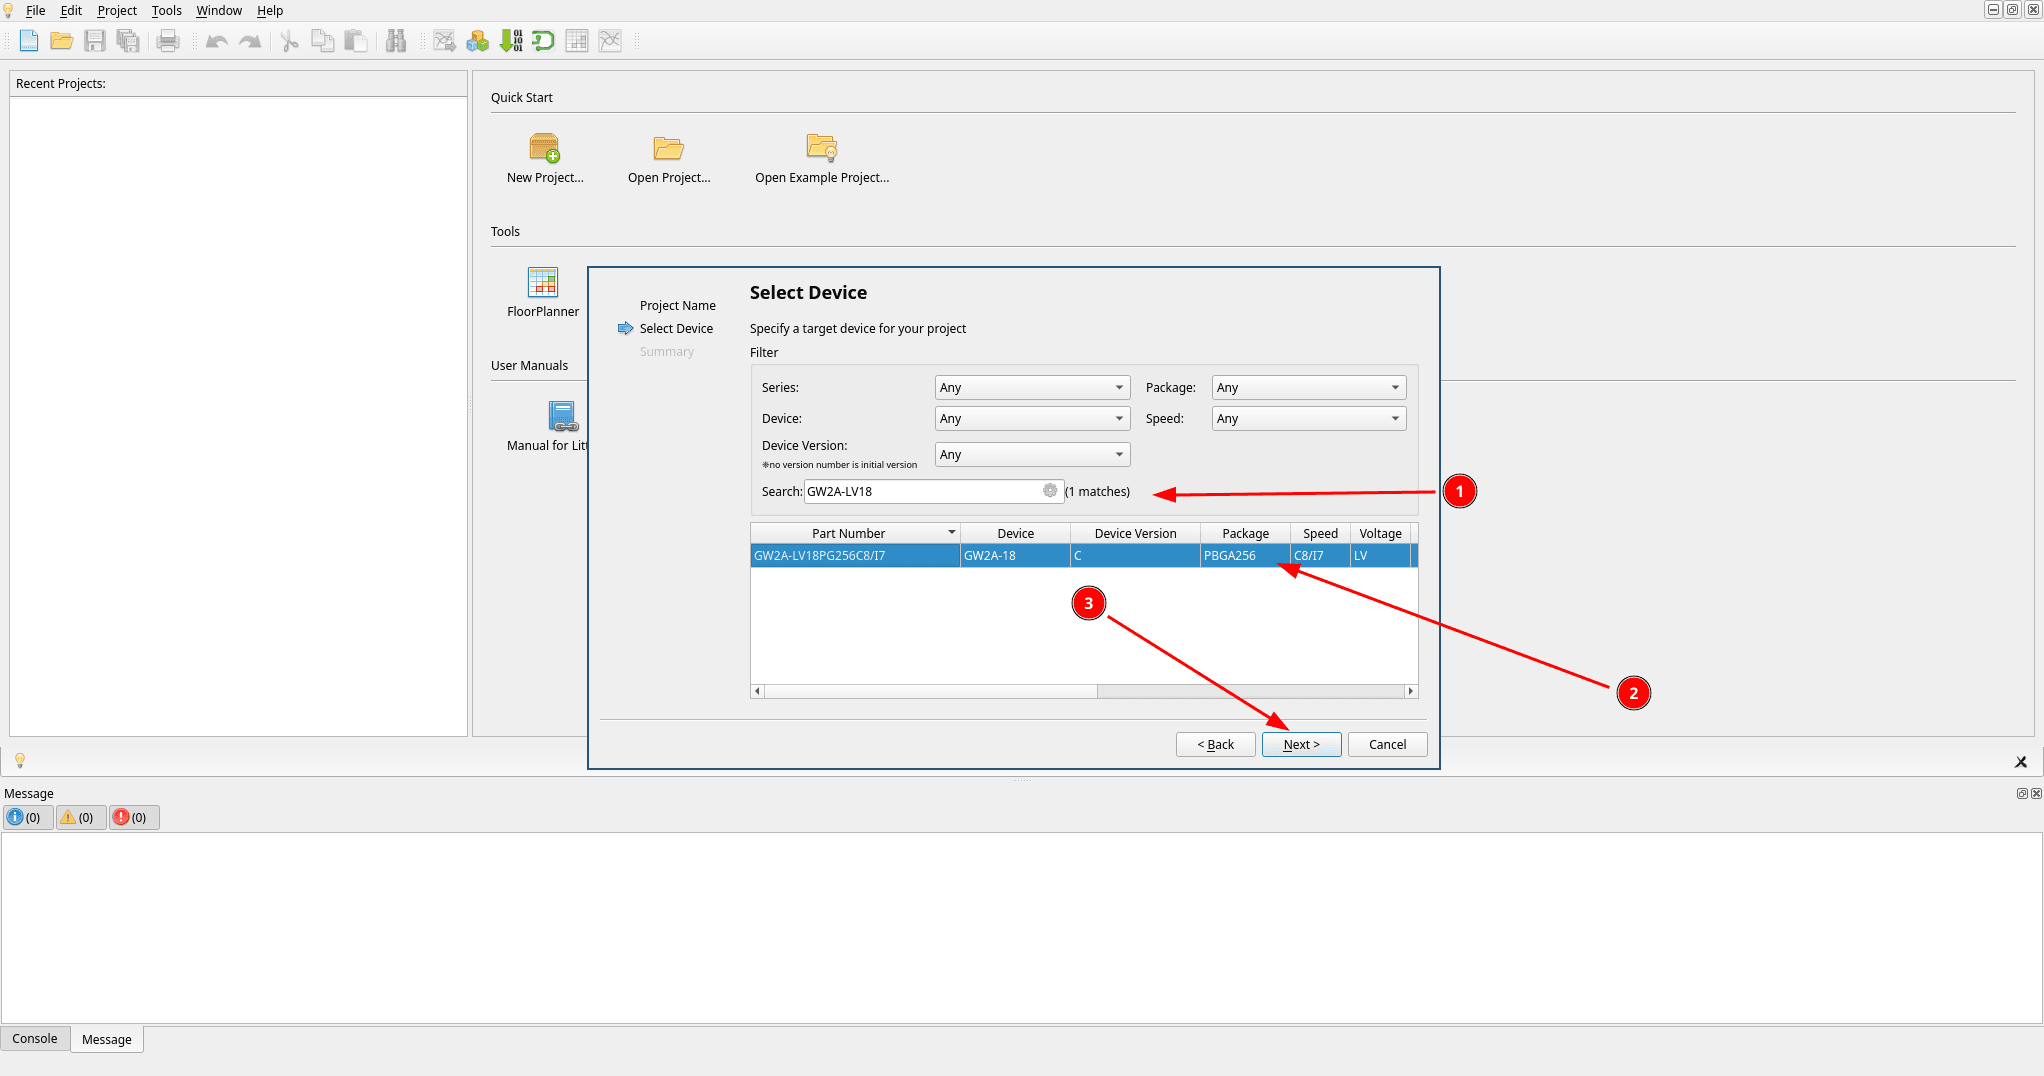Image resolution: width=2044 pixels, height=1076 pixels.
Task: Click the Voltage column header
Action: tap(1380, 533)
